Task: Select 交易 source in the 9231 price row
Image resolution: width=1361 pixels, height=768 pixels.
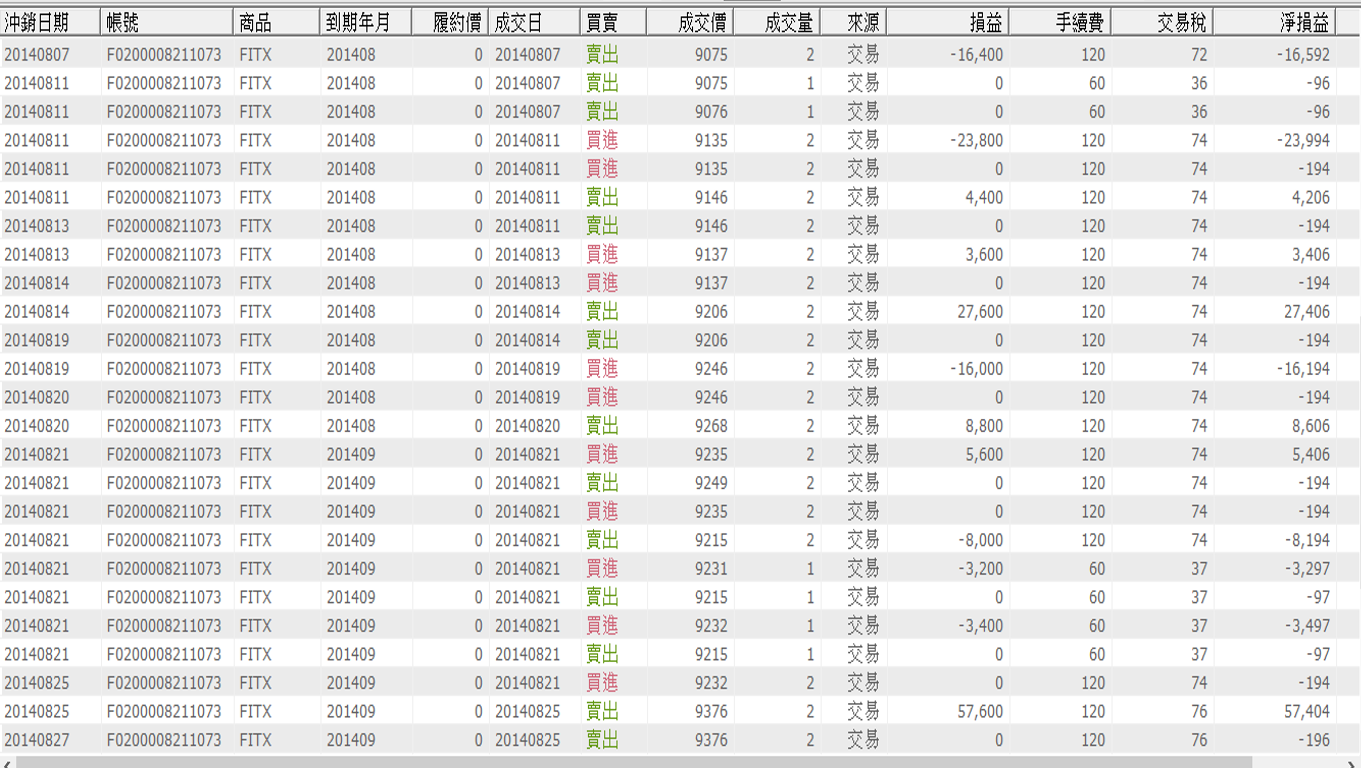Action: pos(863,569)
